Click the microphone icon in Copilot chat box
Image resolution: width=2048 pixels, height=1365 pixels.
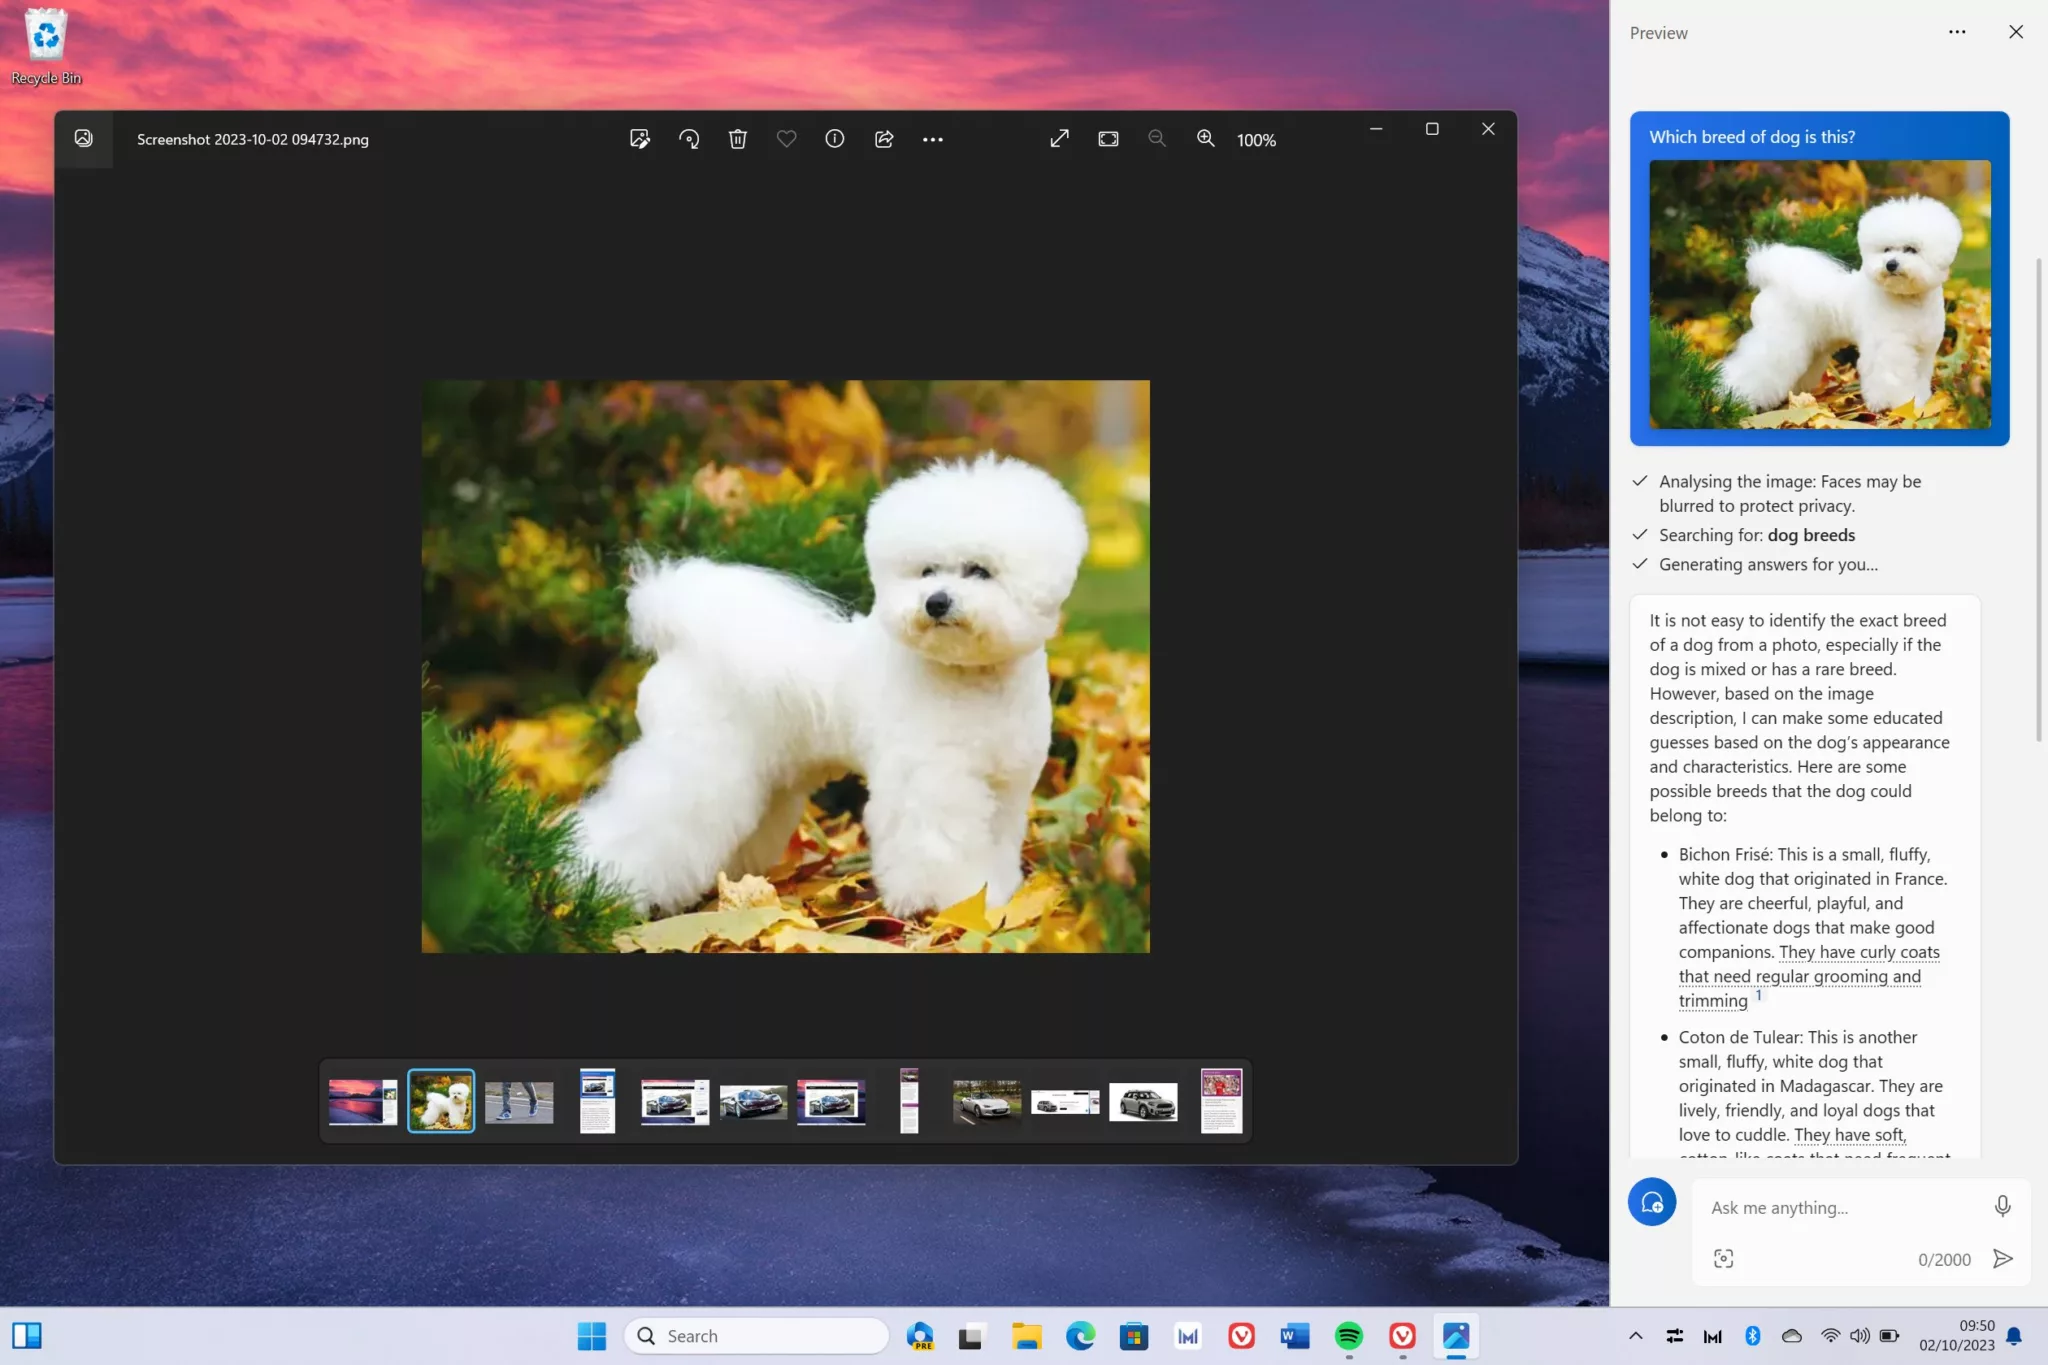[2002, 1206]
